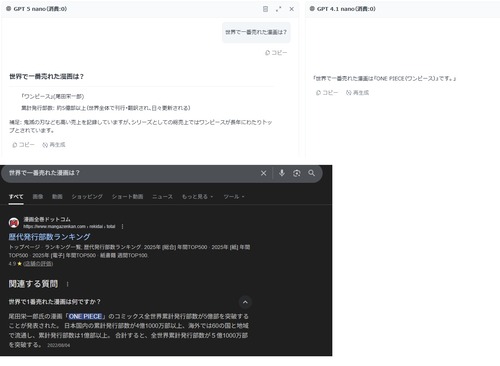Click the question 世界で1番売れた漫画は何ですか？
The width and height of the screenshot is (500, 366).
pos(55,302)
